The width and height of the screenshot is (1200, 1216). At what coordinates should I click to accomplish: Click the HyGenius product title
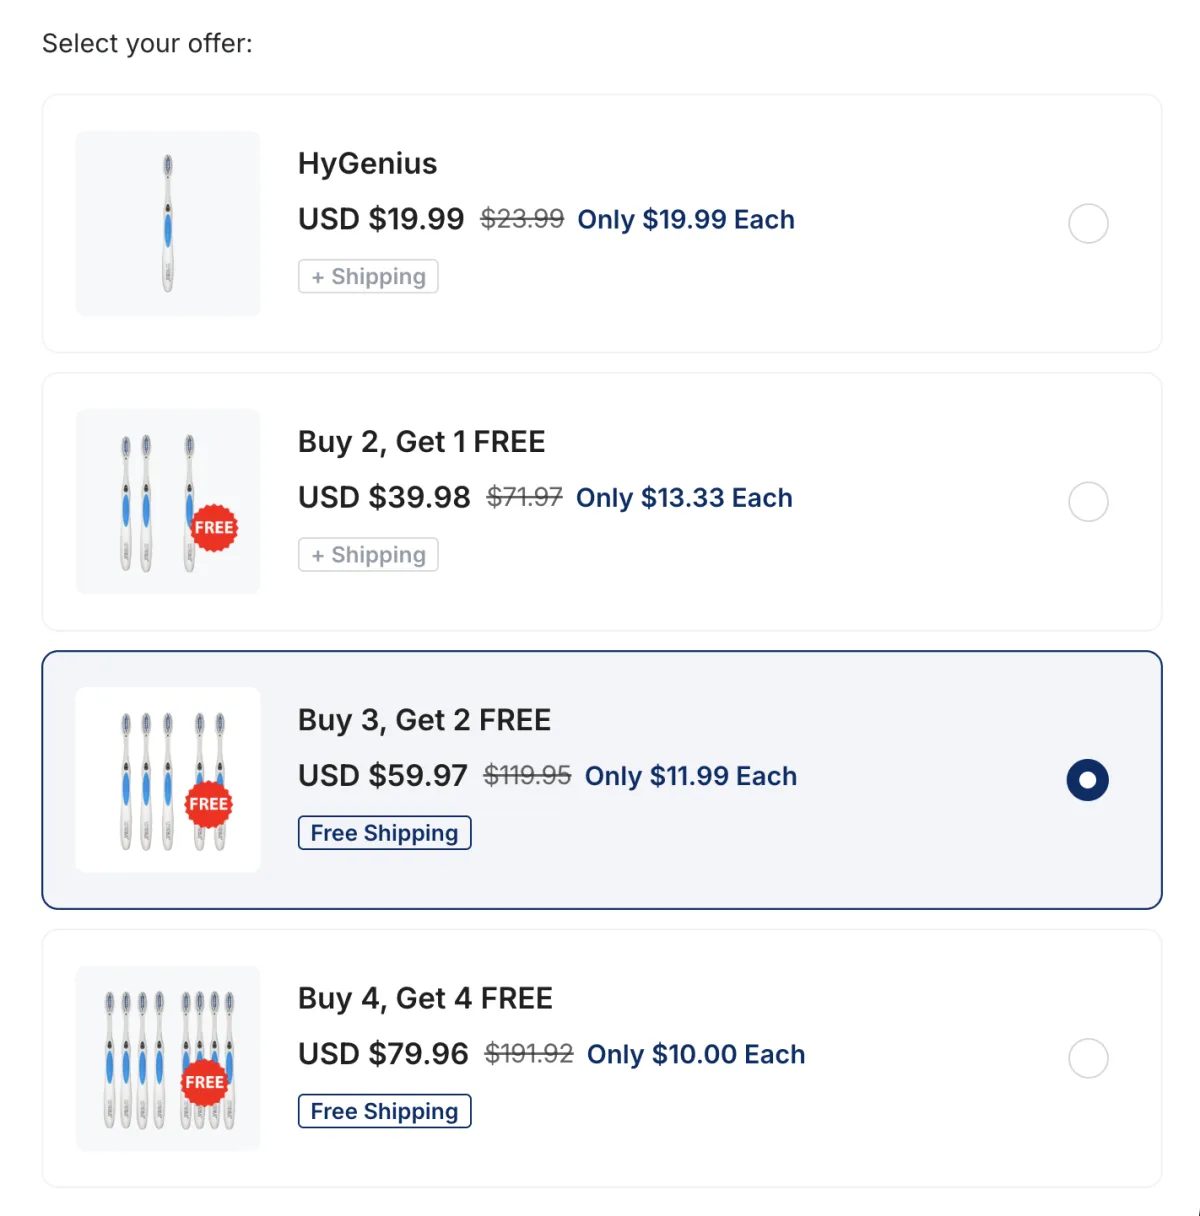pos(367,164)
